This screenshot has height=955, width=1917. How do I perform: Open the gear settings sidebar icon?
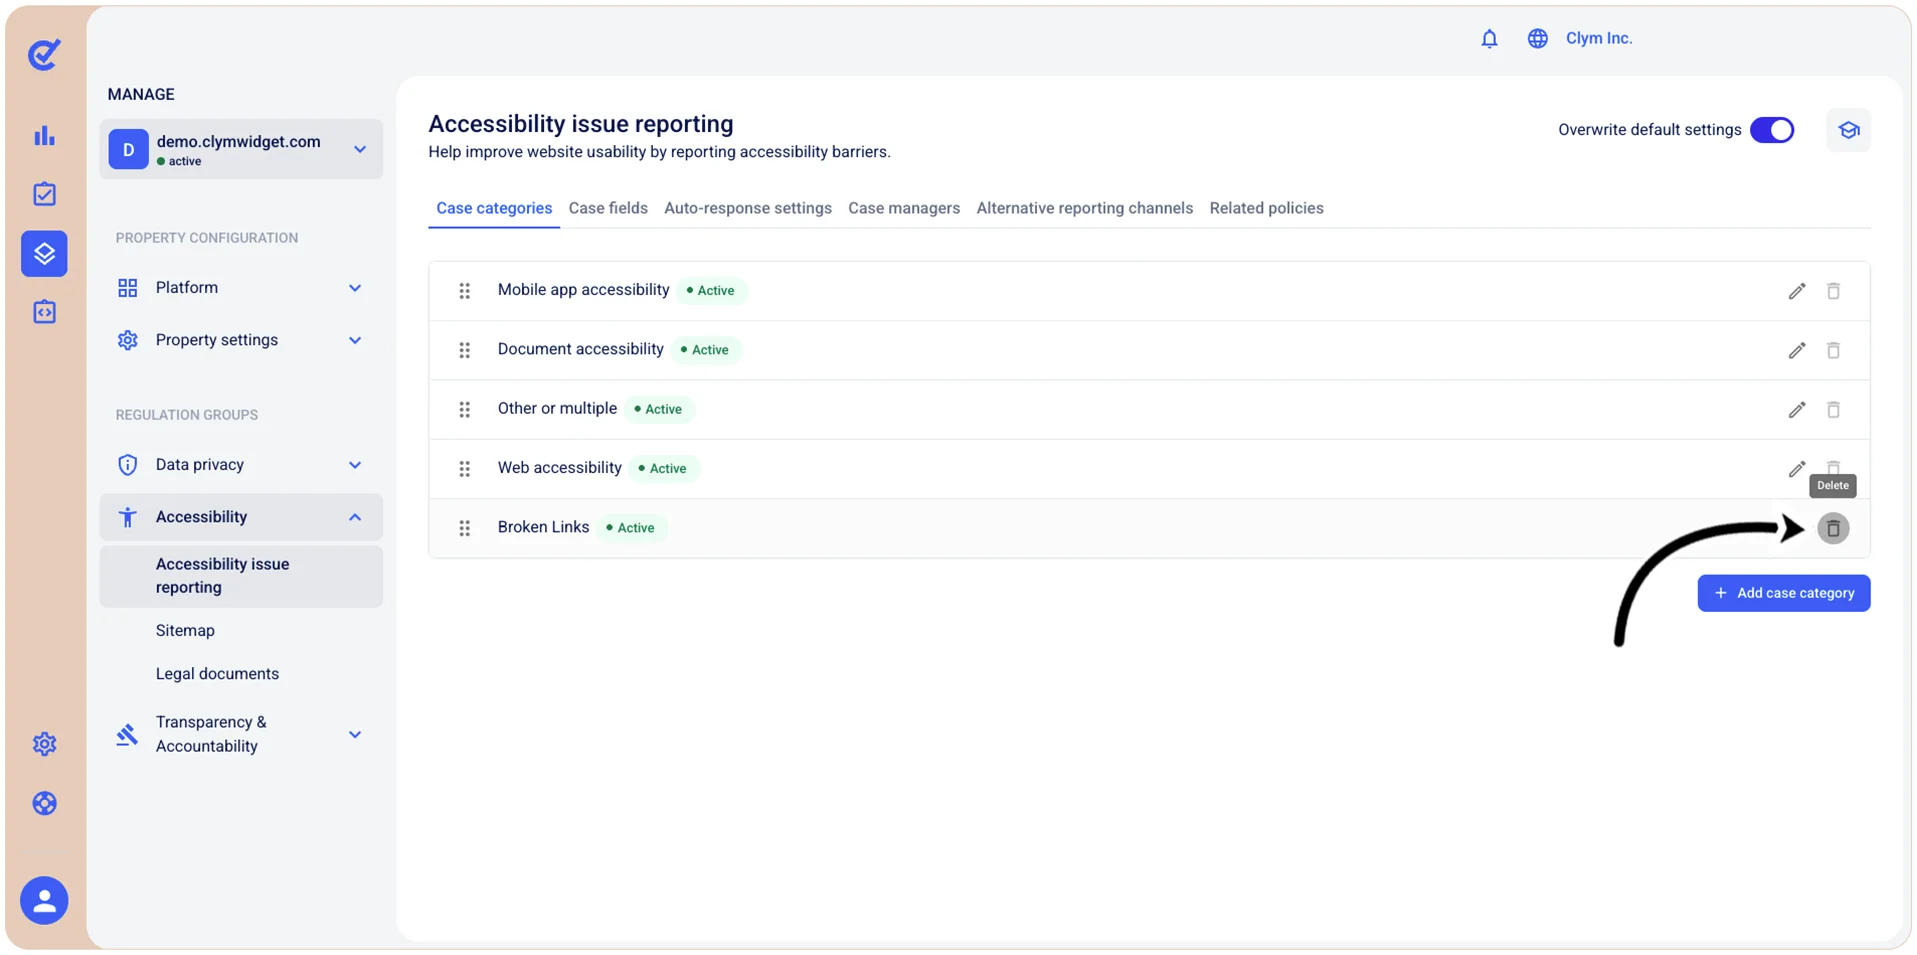(44, 744)
